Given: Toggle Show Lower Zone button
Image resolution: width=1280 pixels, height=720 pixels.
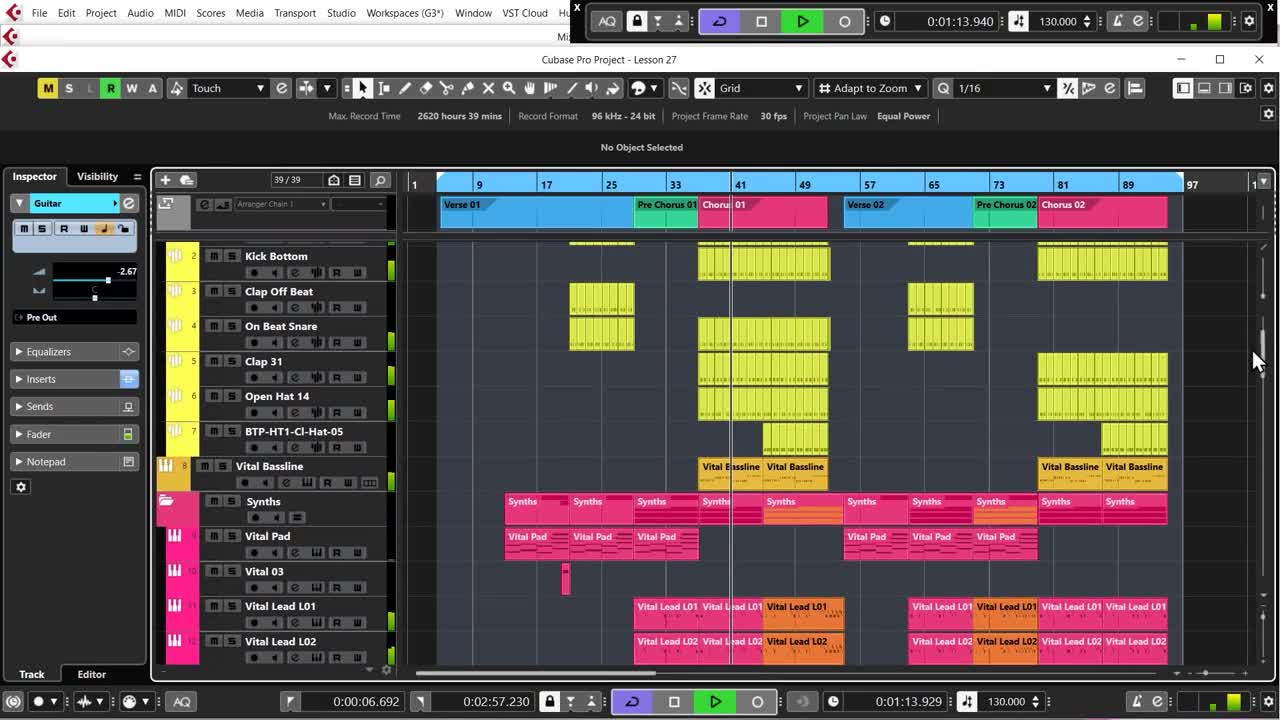Looking at the screenshot, I should (x=1204, y=88).
